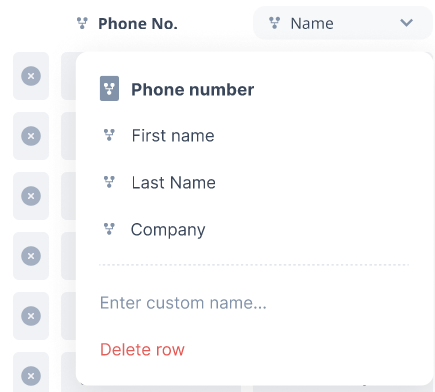Click the icon beside Last Name
This screenshot has height=392, width=435.
(109, 182)
